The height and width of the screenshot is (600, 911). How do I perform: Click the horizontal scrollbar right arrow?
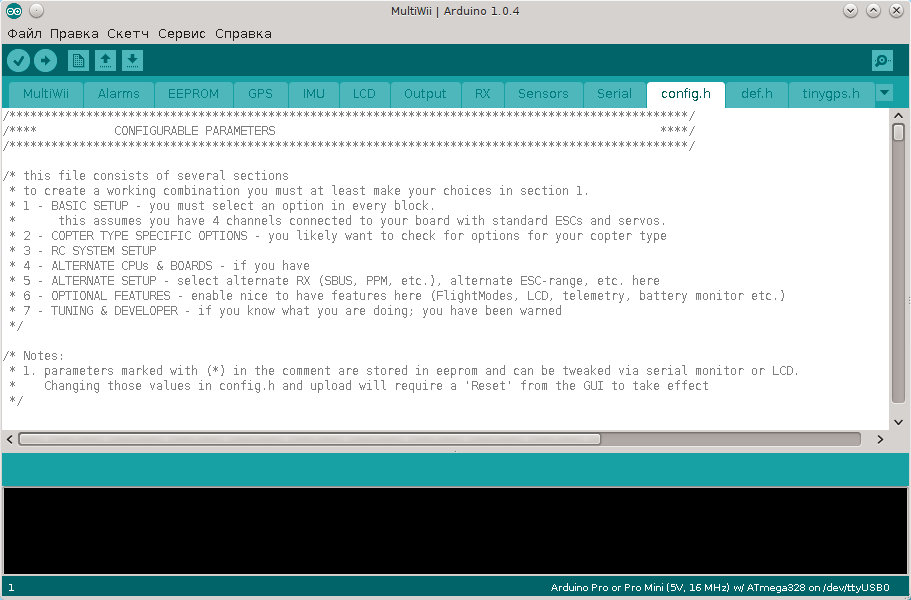(x=880, y=439)
